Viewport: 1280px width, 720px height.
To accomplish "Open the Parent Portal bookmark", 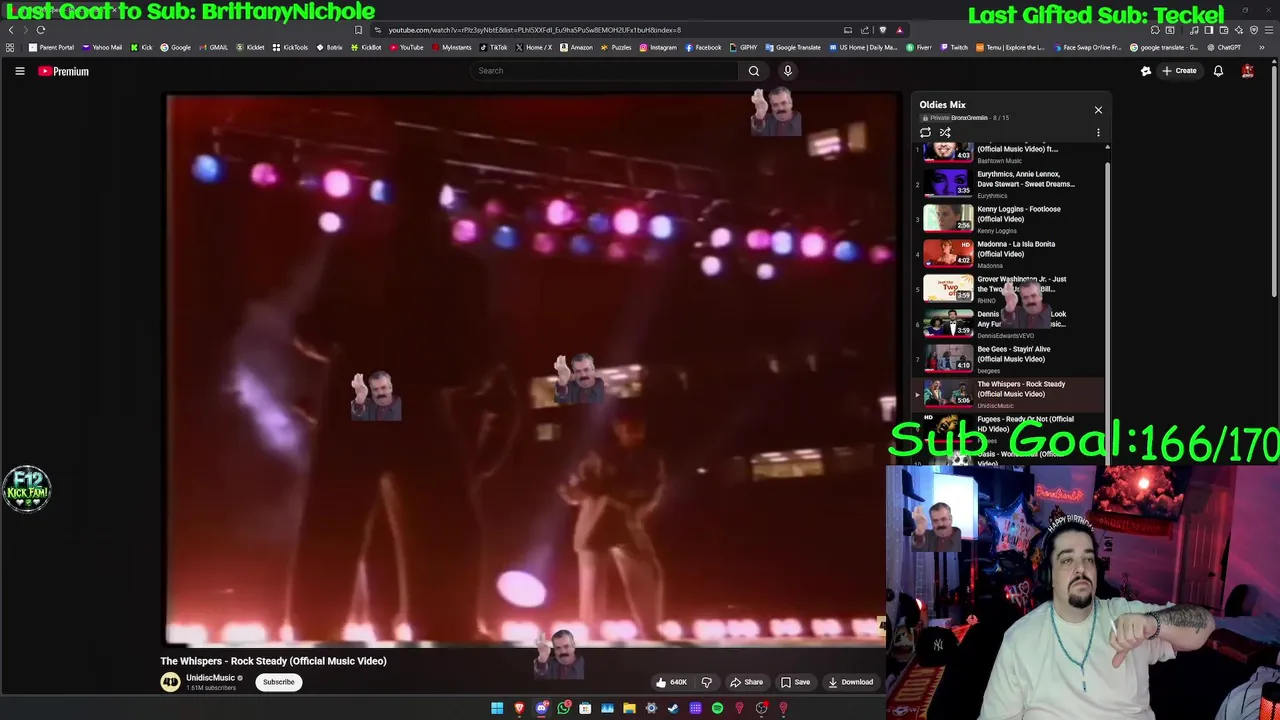I will (x=52, y=47).
